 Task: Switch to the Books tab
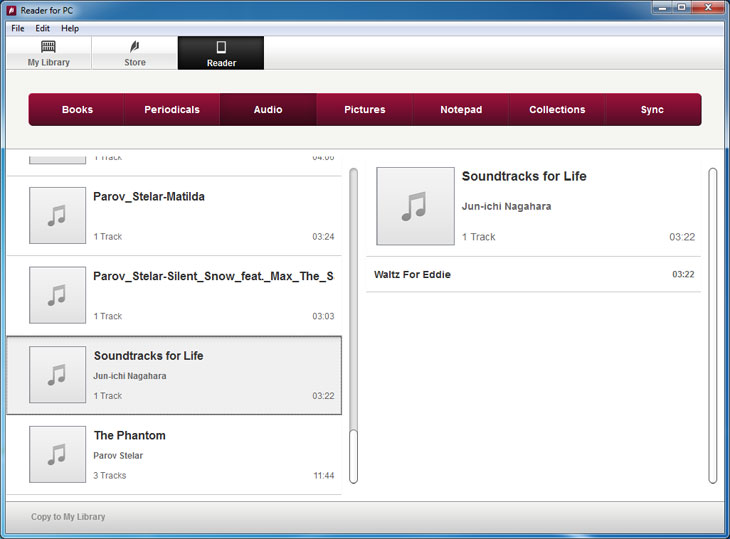click(77, 110)
